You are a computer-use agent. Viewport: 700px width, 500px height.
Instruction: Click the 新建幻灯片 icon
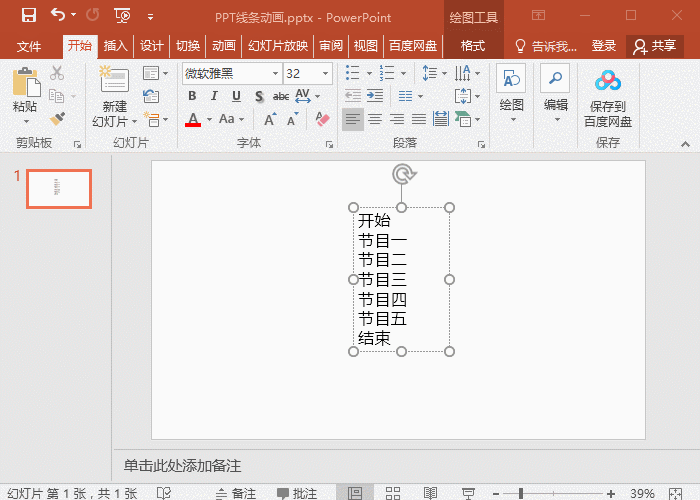(x=114, y=79)
